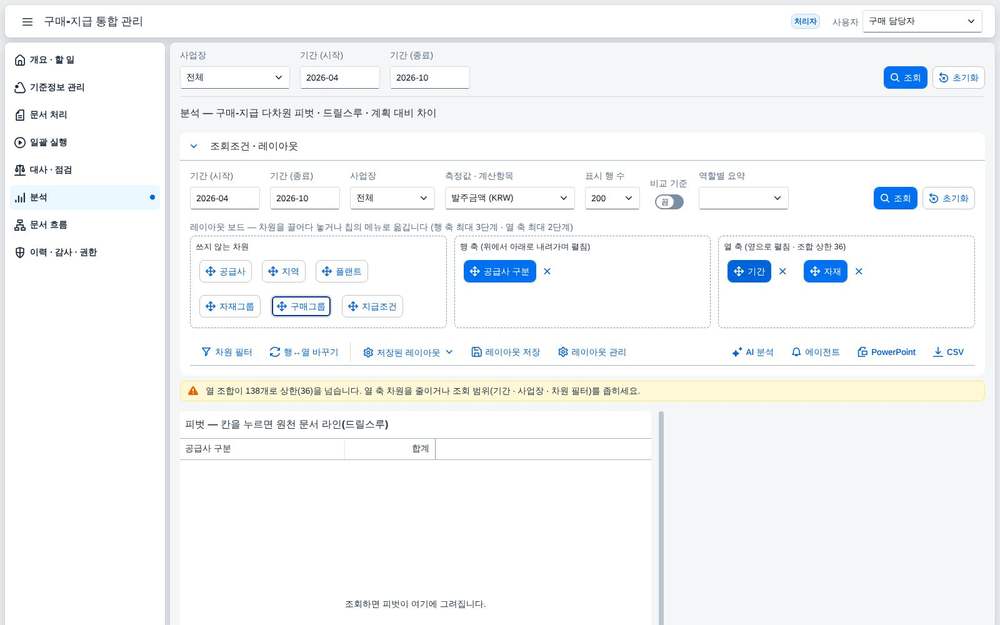Collapse the 조회조건 · 레이아웃 section
This screenshot has width=1000, height=625.
tap(194, 146)
